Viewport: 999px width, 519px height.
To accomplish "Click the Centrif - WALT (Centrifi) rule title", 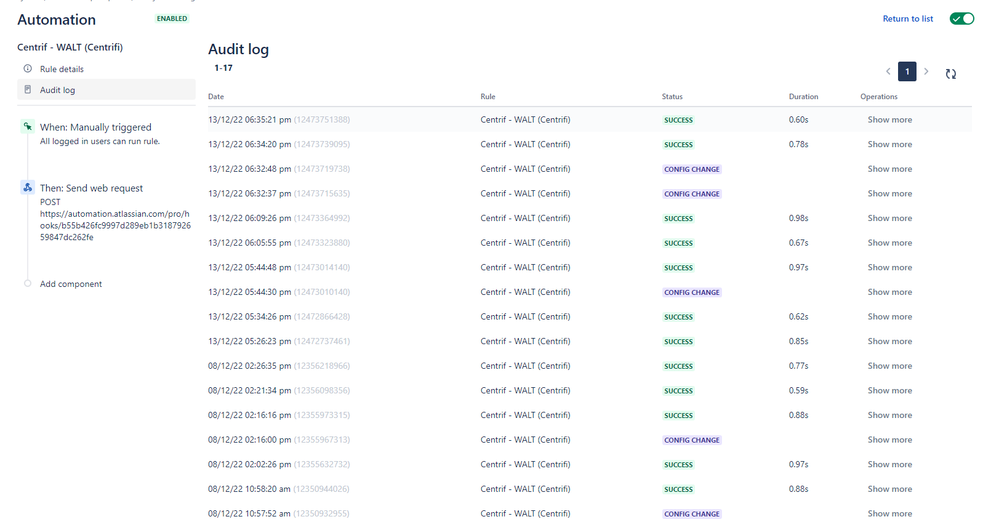I will point(70,47).
